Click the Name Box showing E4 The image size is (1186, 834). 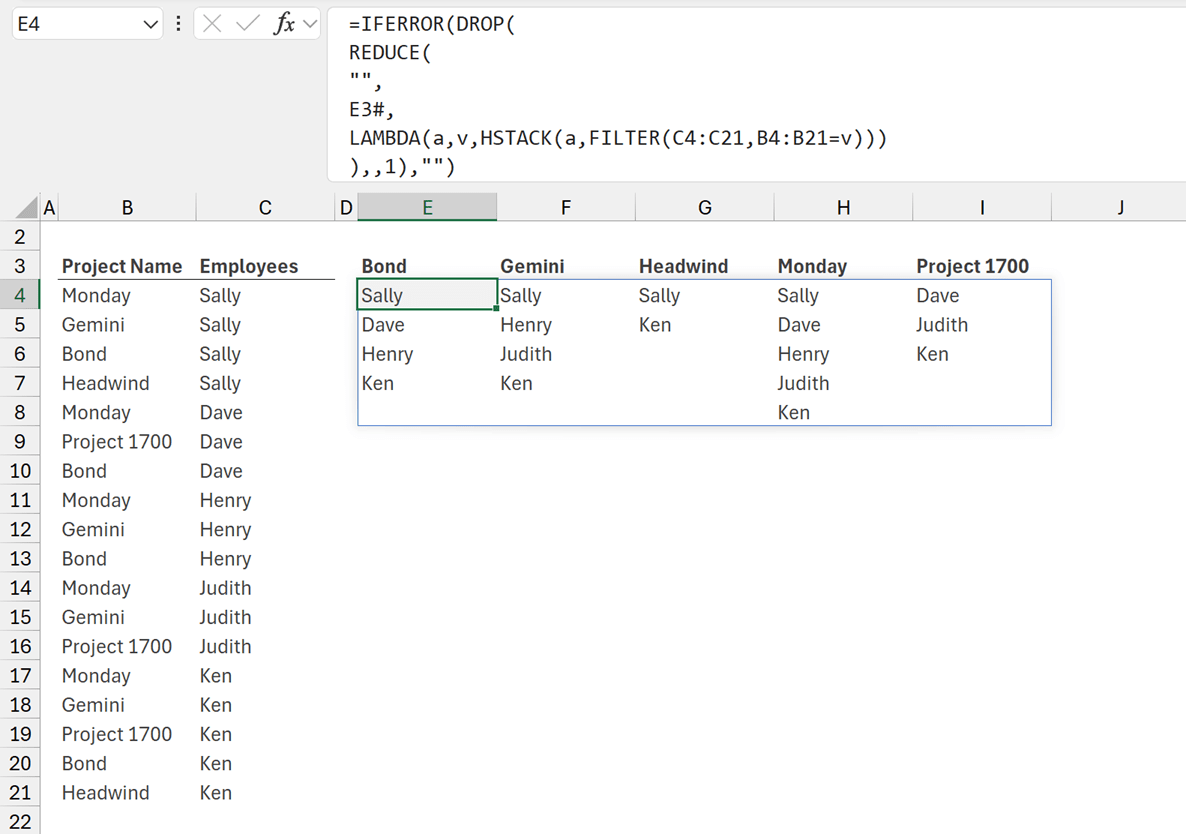point(75,24)
